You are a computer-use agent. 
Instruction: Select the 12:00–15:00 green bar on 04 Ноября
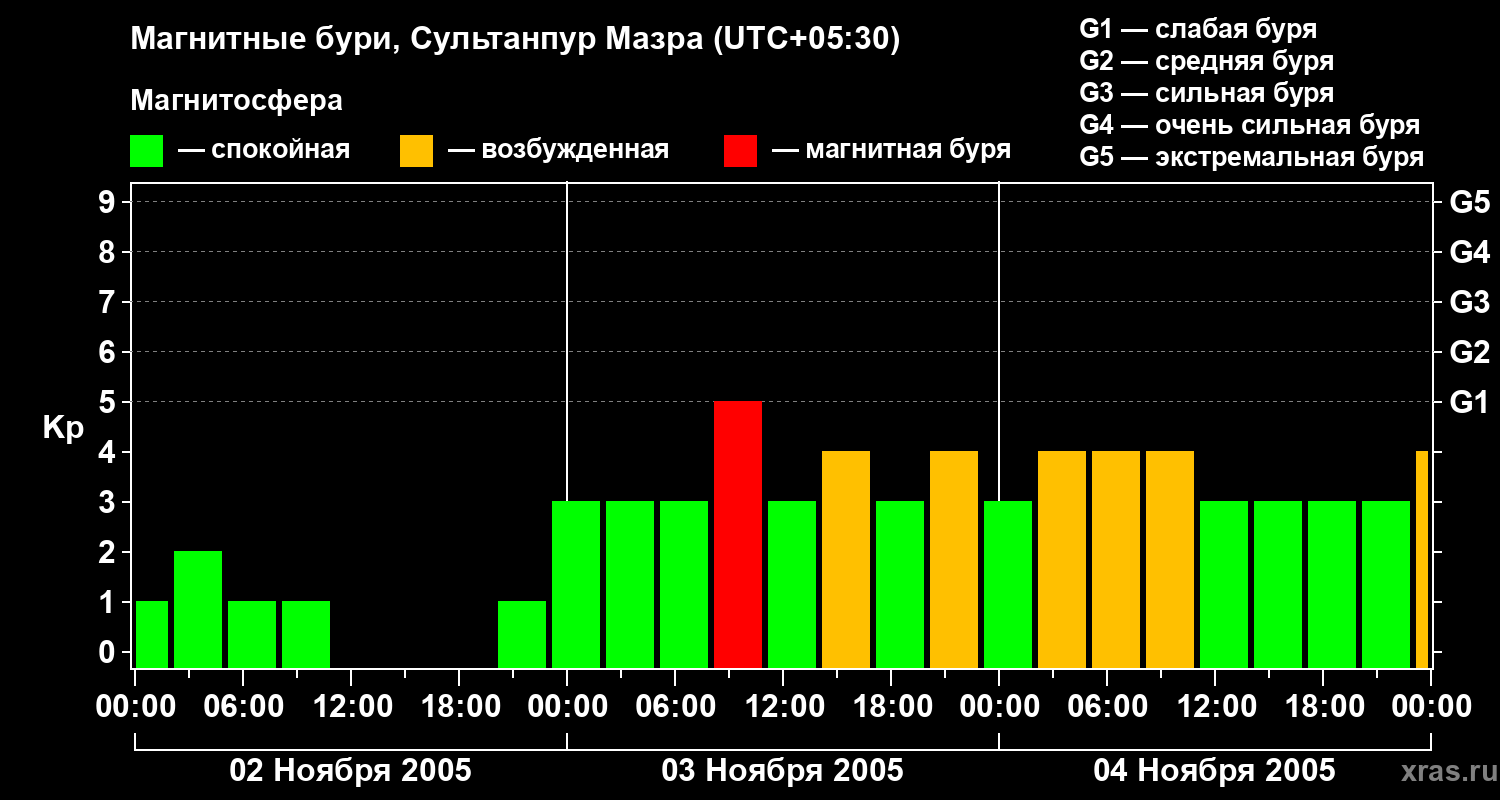[x=1224, y=585]
